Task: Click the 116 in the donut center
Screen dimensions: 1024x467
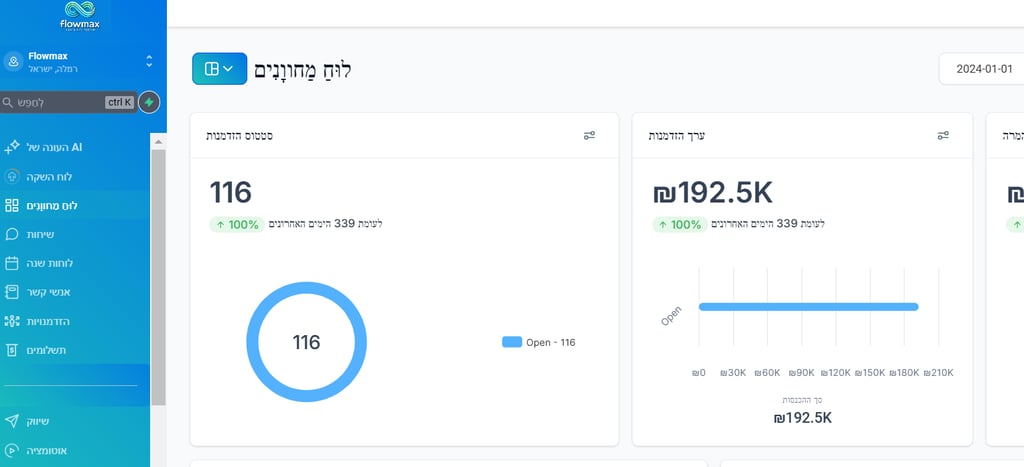Action: point(306,342)
